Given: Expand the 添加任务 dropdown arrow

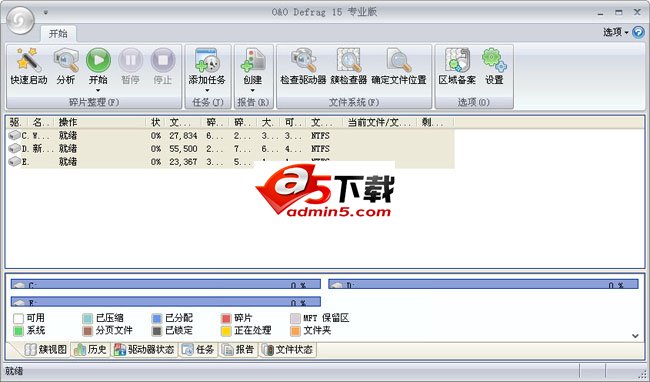Looking at the screenshot, I should (207, 90).
